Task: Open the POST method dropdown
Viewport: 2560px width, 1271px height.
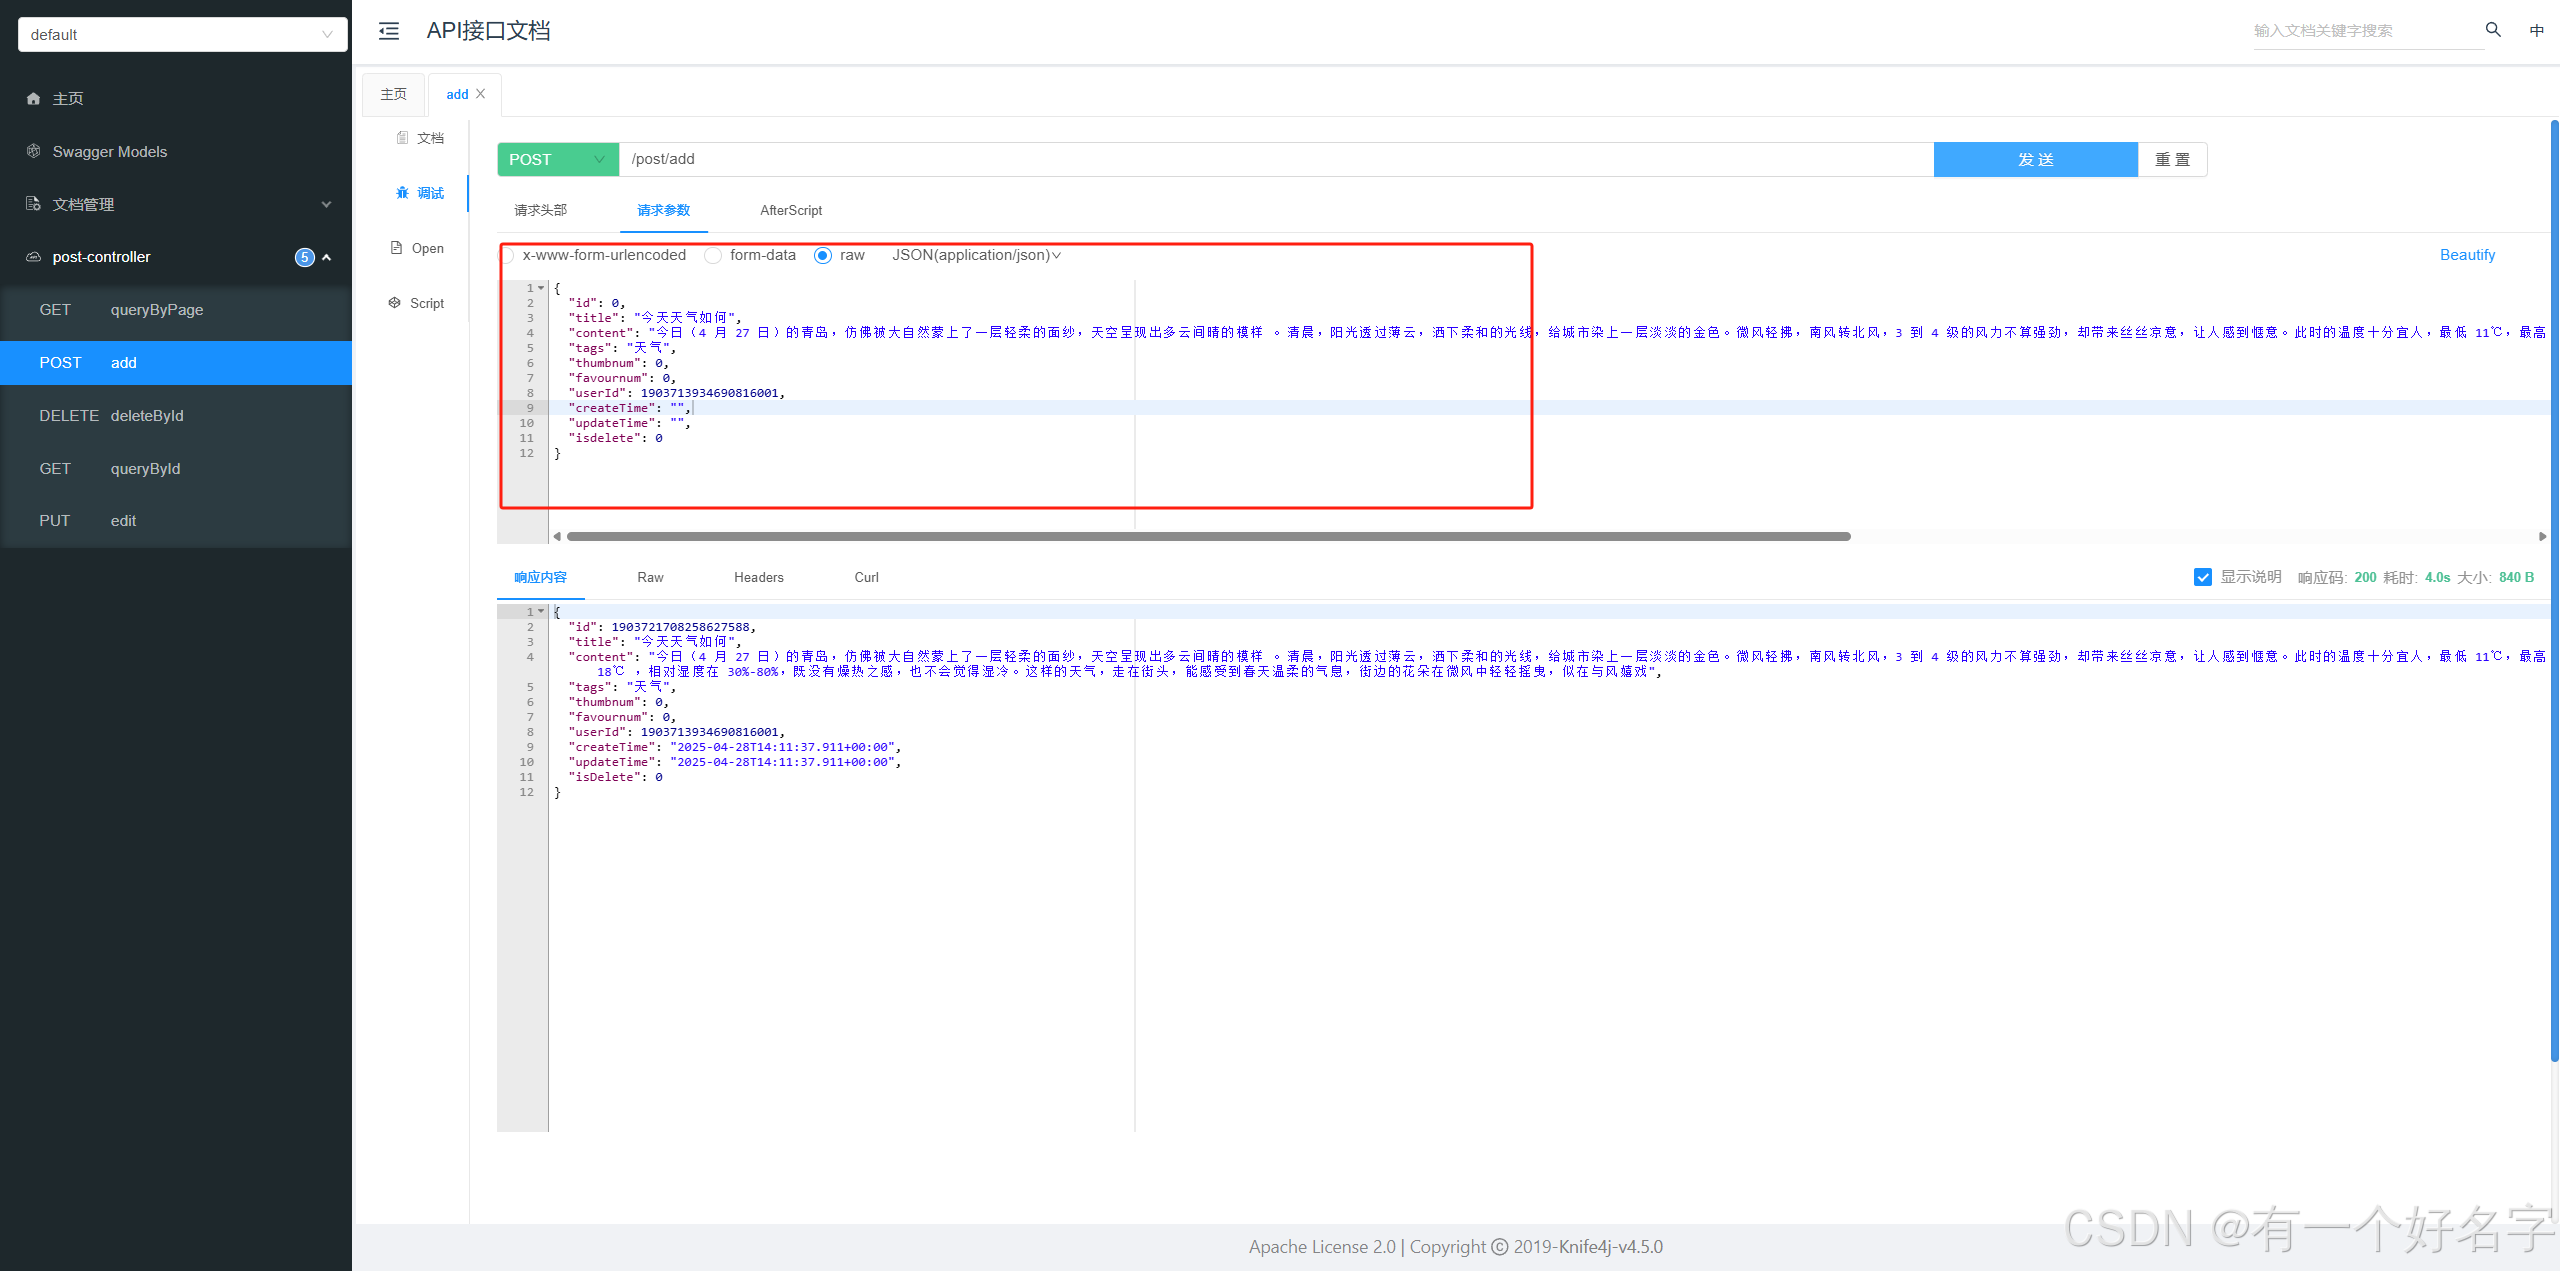Action: (x=557, y=159)
